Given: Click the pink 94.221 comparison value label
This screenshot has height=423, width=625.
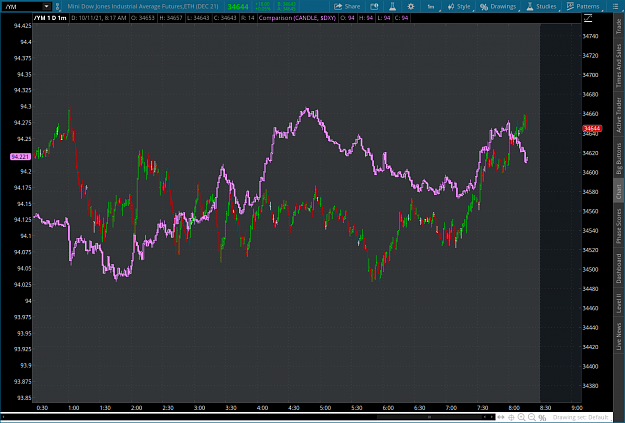Looking at the screenshot, I should 20,157.
